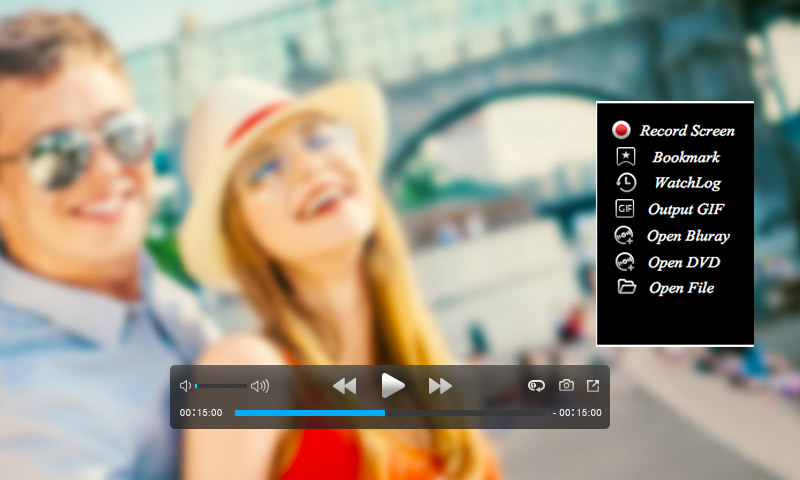Select the Record Screen menu label

click(687, 131)
